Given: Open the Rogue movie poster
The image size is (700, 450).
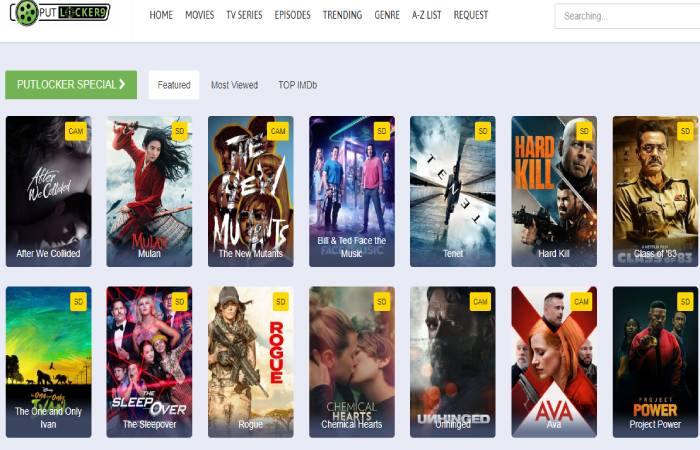Looking at the screenshot, I should 250,362.
